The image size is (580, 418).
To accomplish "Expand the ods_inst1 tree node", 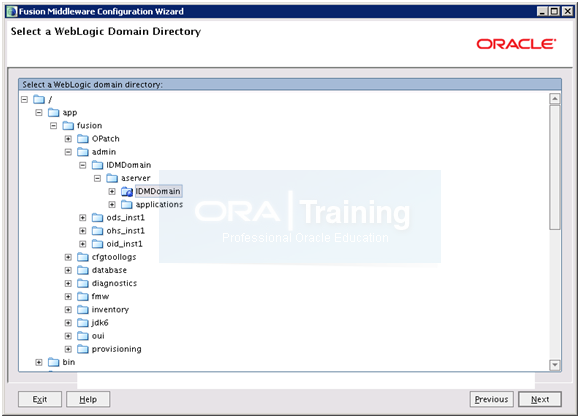I will click(x=83, y=218).
